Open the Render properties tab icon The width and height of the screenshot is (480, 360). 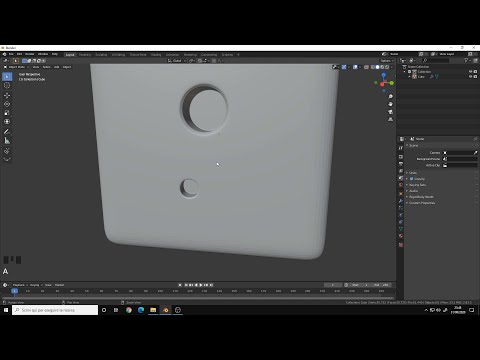[x=401, y=157]
